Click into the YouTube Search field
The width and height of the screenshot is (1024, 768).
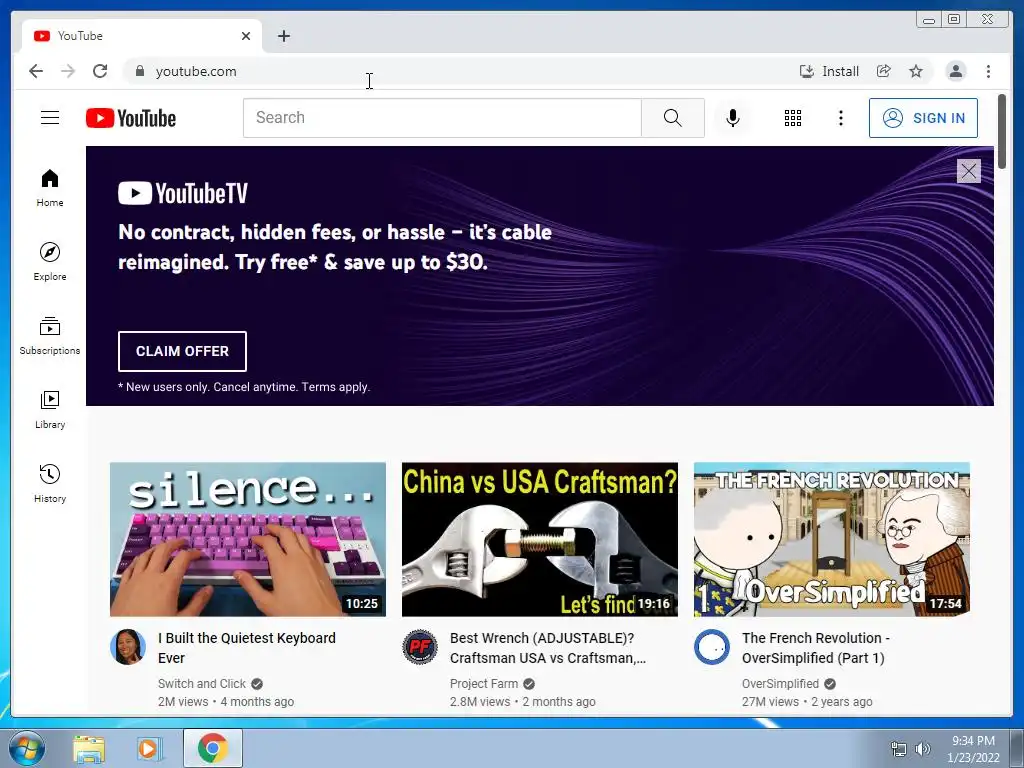coord(442,118)
